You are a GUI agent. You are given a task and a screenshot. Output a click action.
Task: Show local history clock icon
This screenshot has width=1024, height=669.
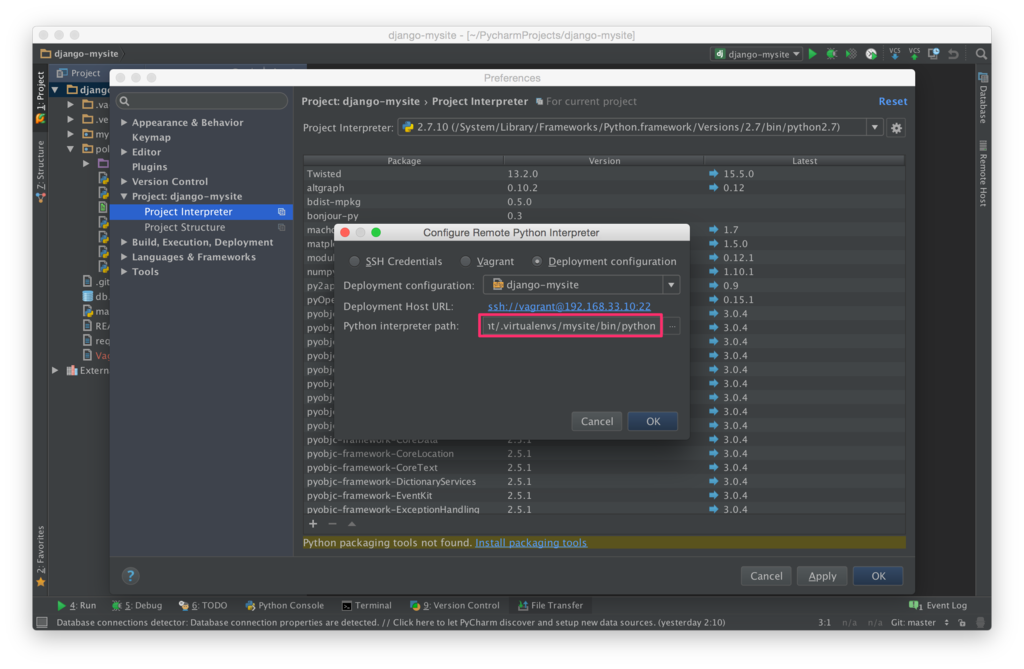pyautogui.click(x=933, y=54)
